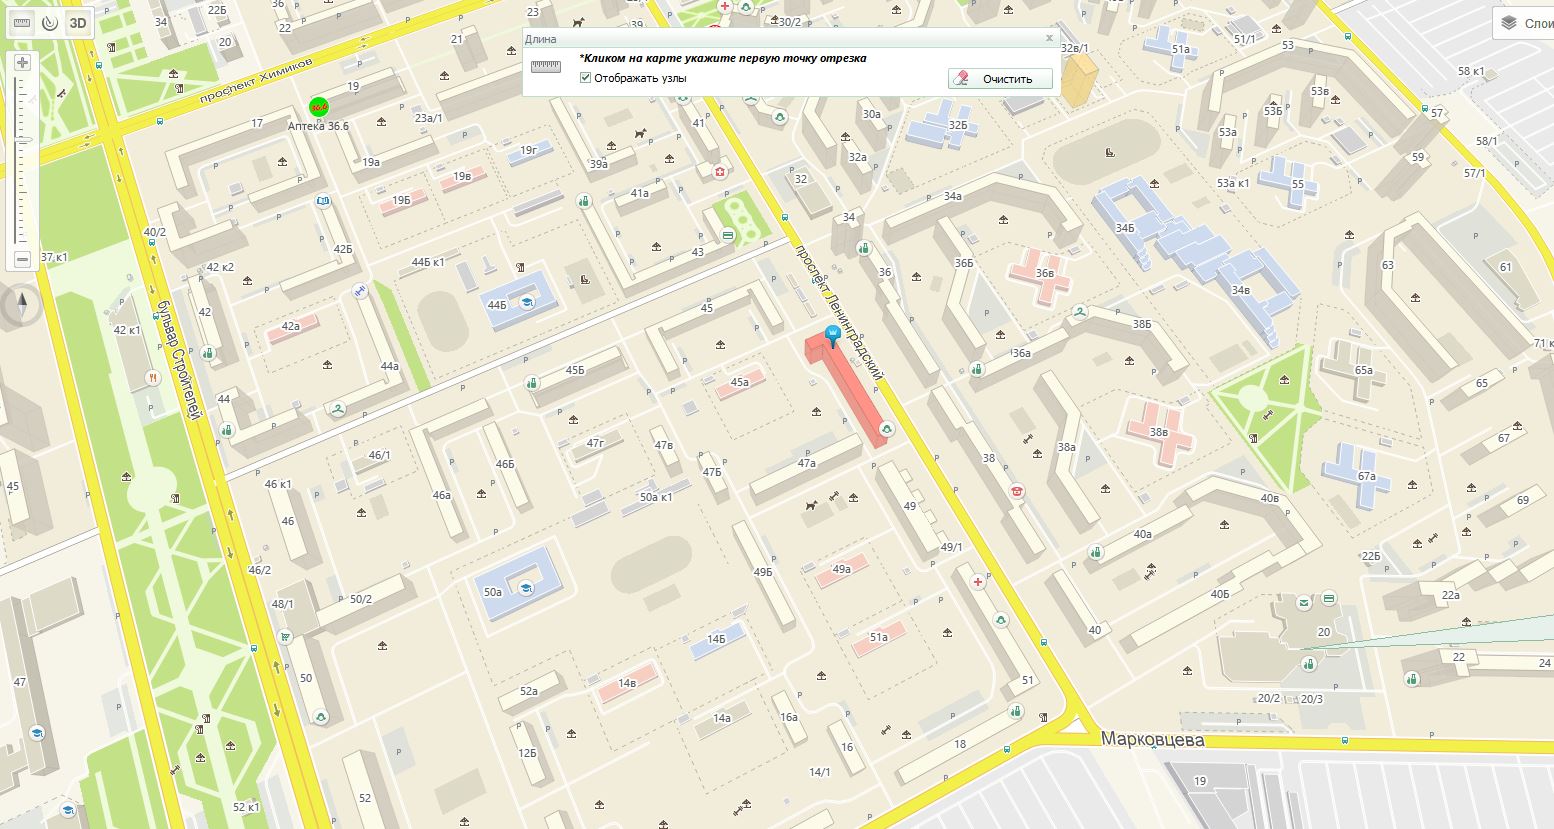
Task: Zoom in with the plus button
Action: (22, 62)
